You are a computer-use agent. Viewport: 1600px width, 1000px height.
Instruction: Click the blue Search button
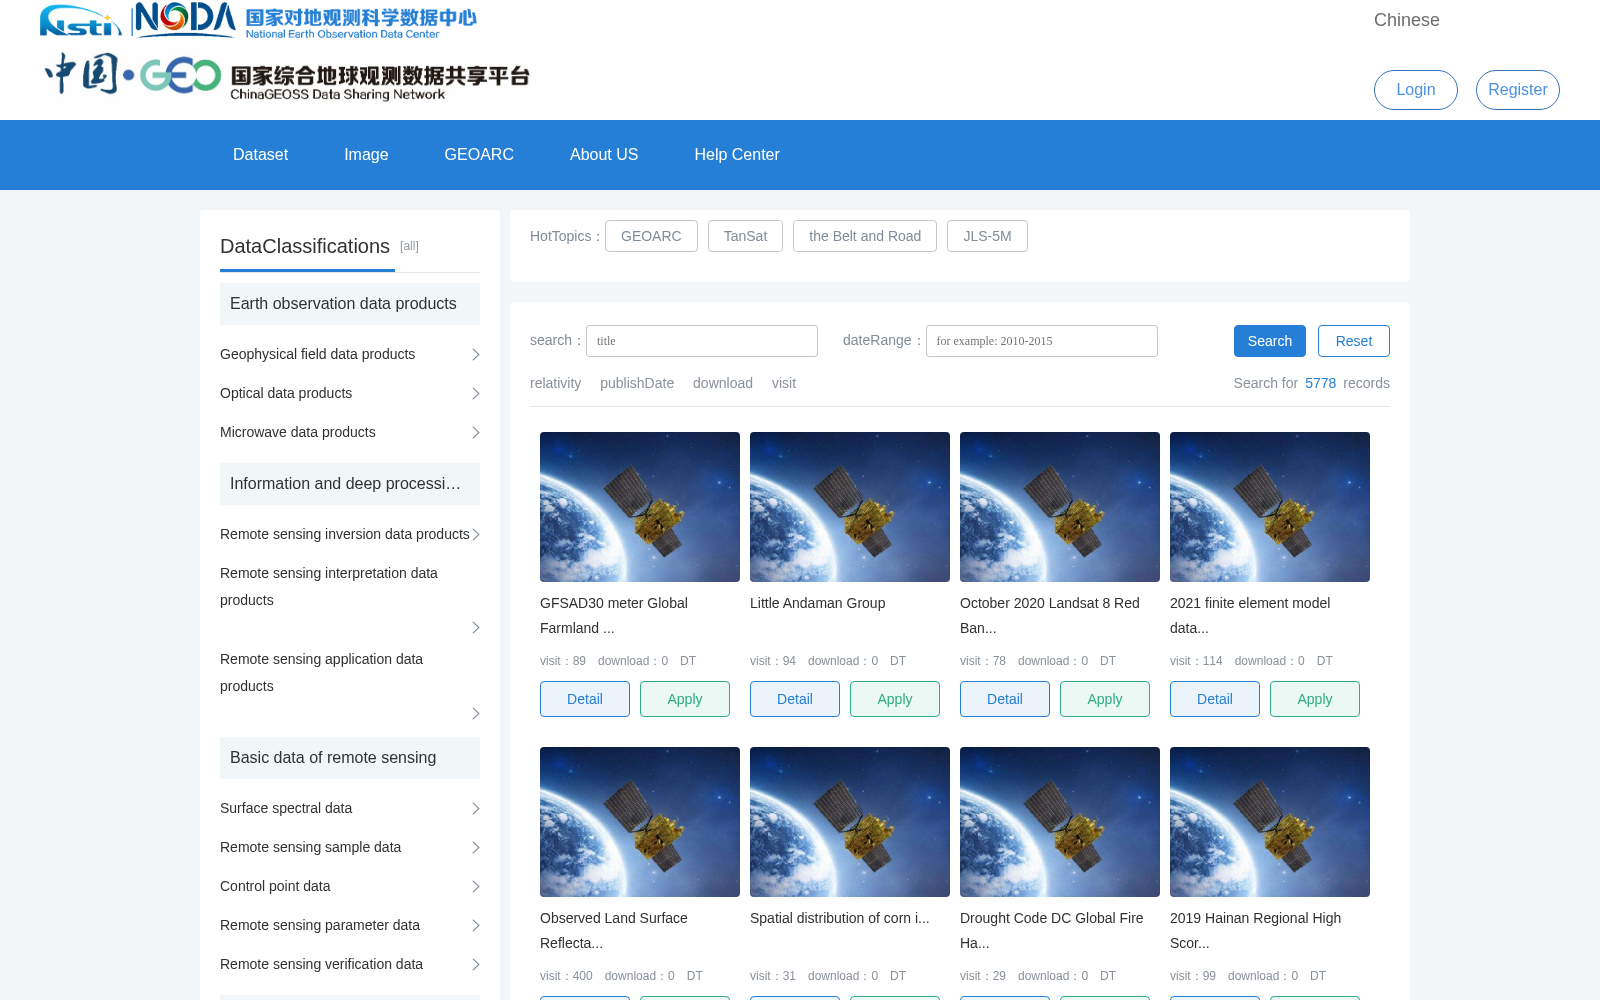tap(1270, 341)
